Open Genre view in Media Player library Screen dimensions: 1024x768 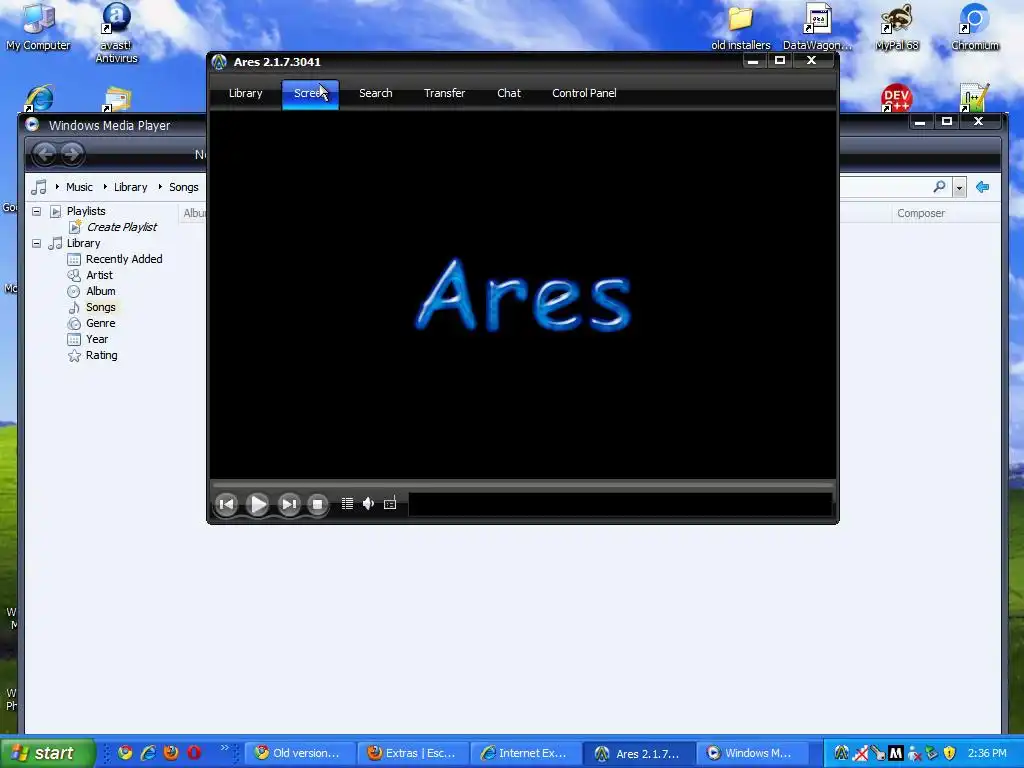[101, 323]
